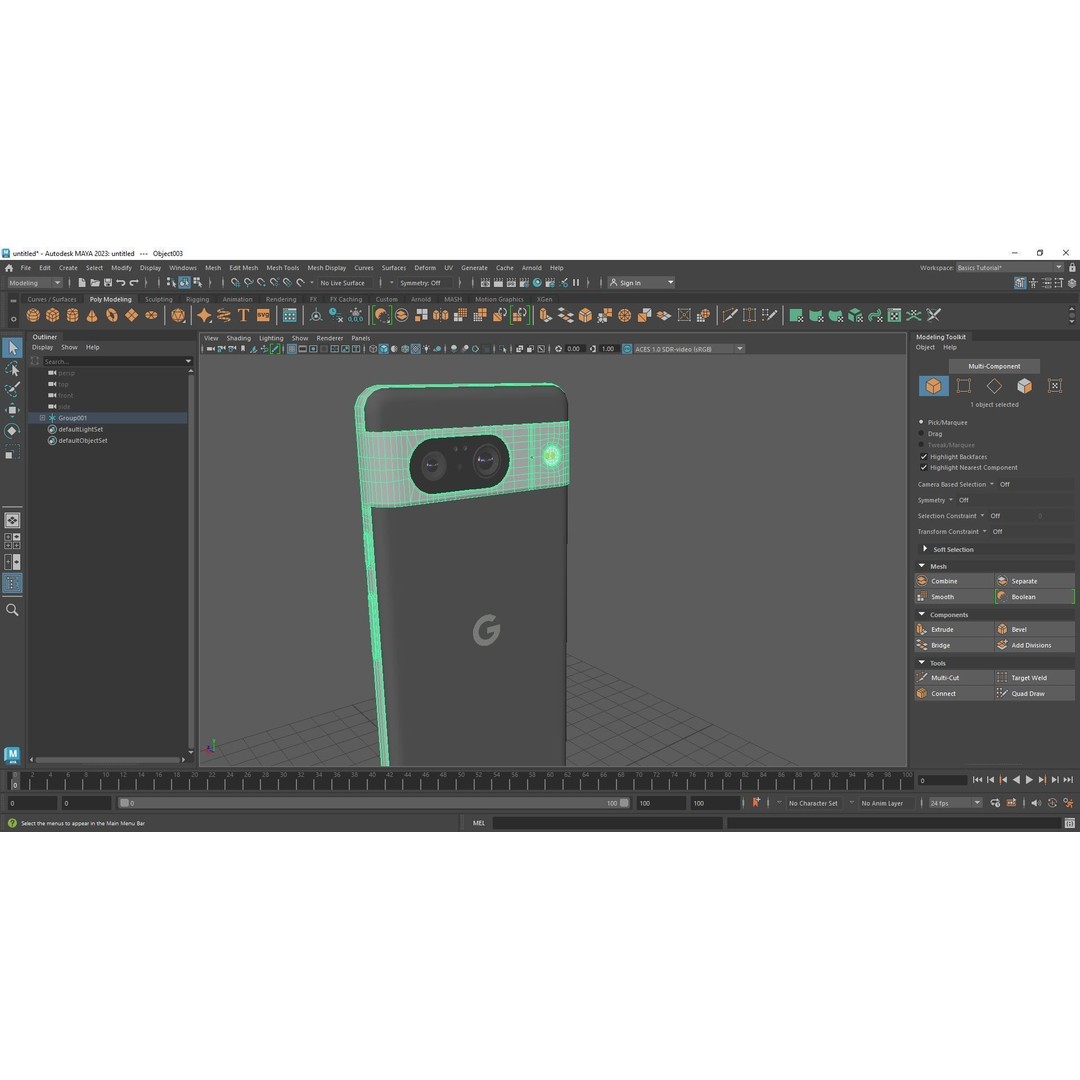
Task: Toggle the workspace lock icon
Action: tap(1072, 268)
